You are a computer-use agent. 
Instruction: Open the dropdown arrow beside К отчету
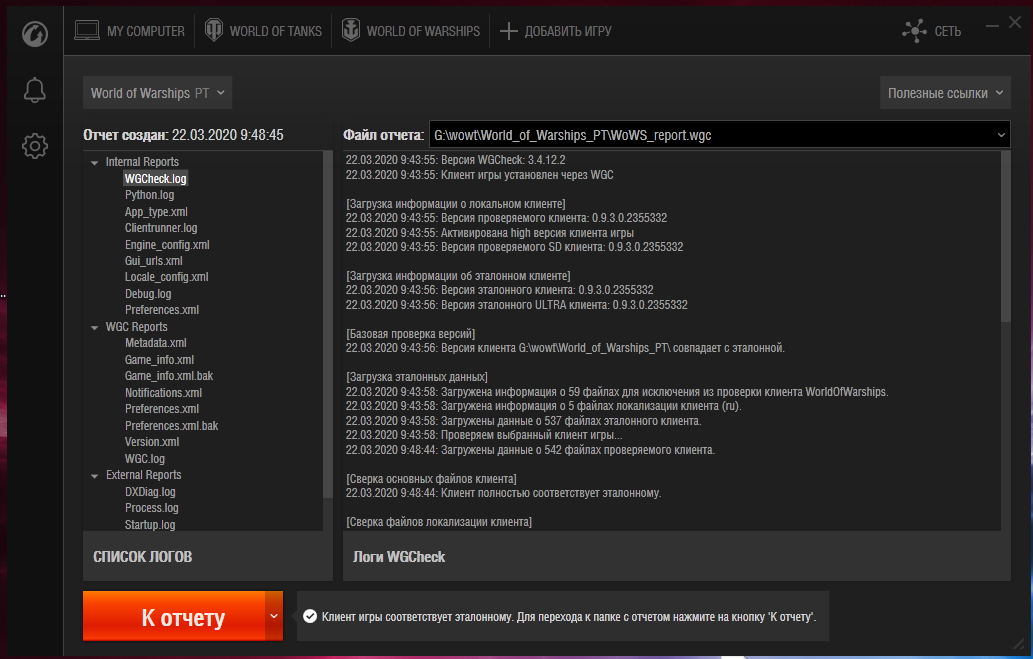pos(274,616)
